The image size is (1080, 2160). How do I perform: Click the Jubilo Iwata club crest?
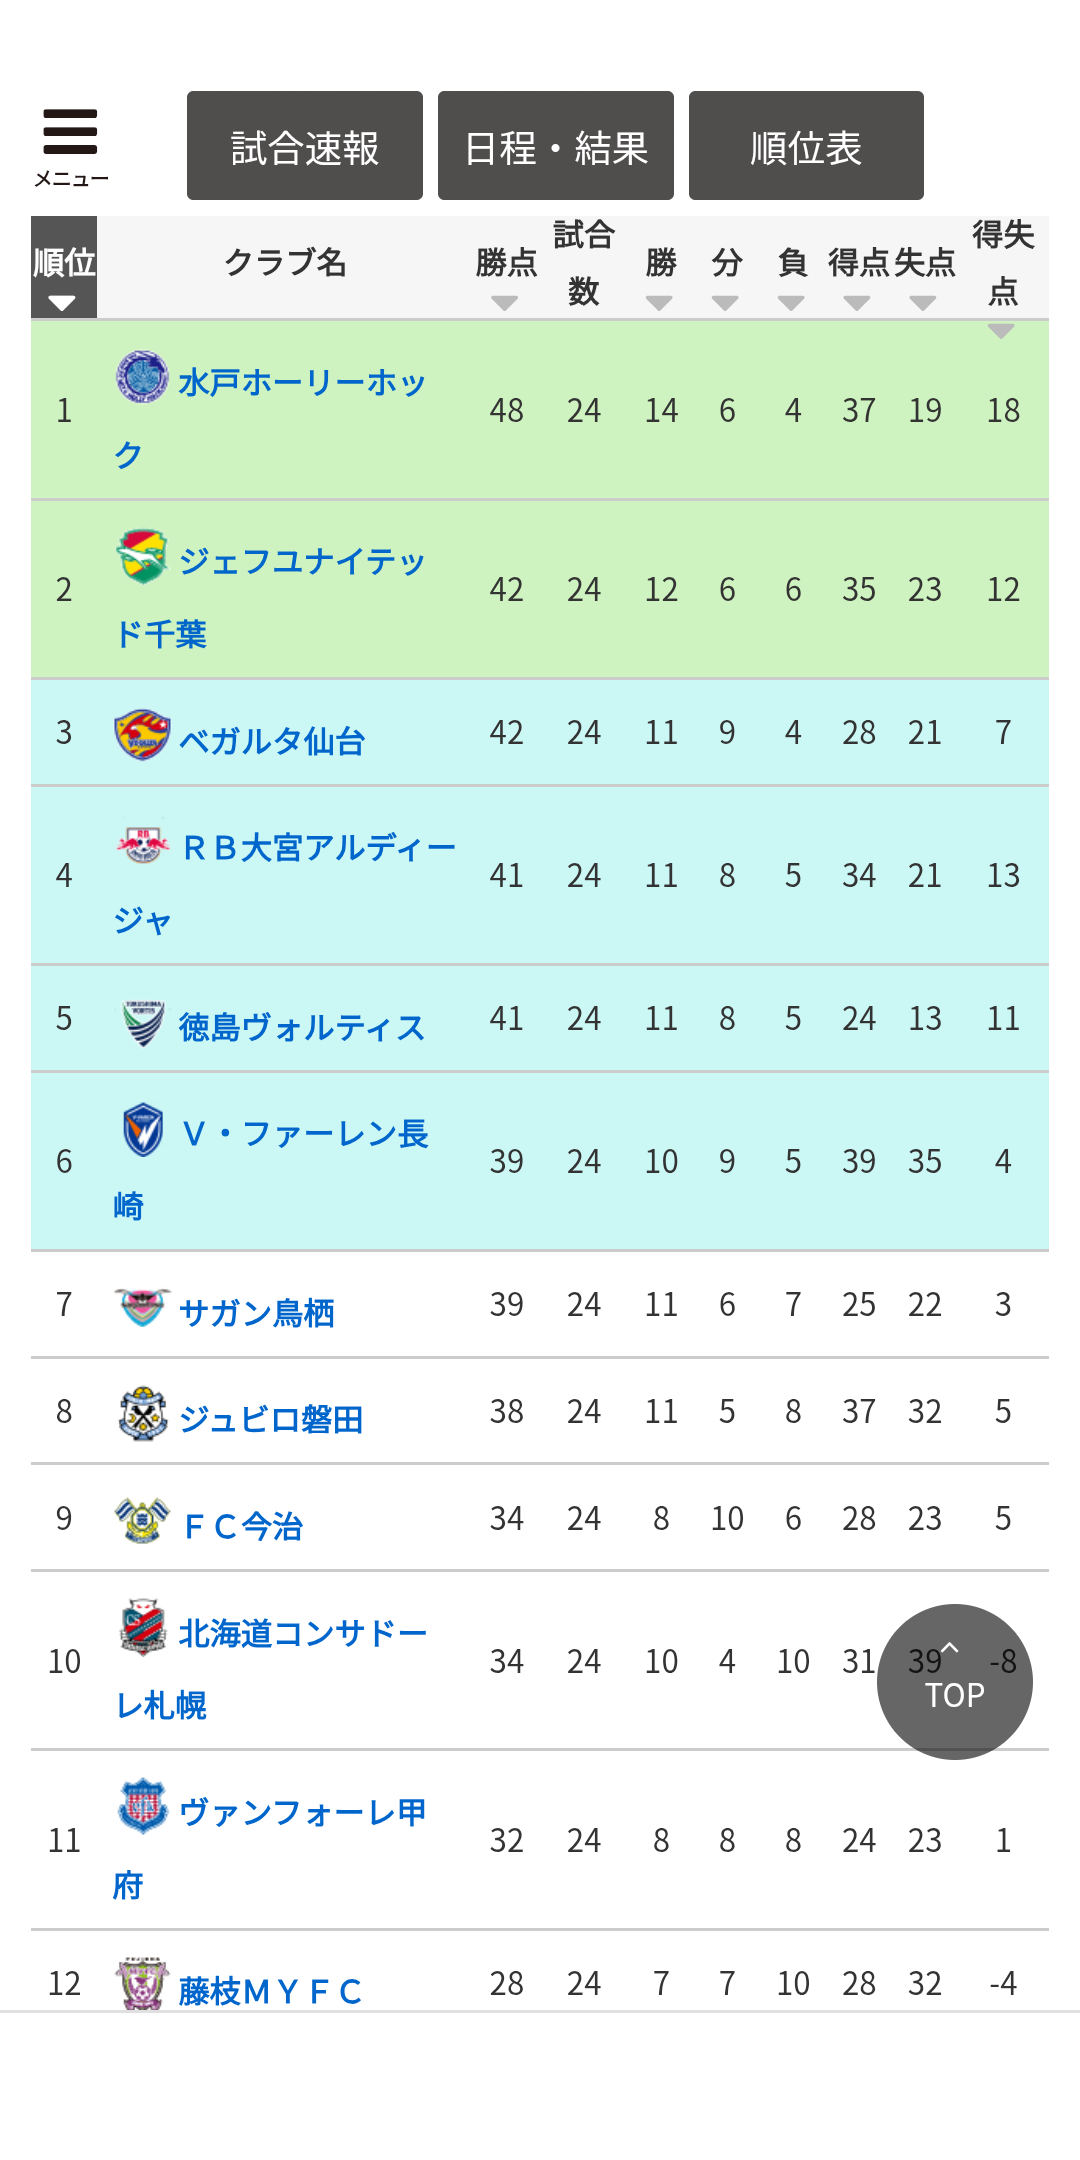click(142, 1413)
